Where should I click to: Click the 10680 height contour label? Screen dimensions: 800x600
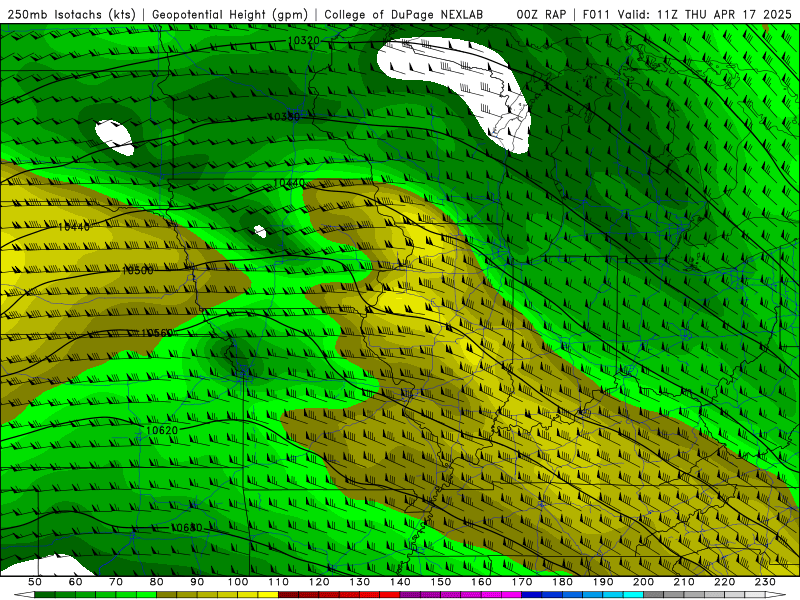coord(186,528)
